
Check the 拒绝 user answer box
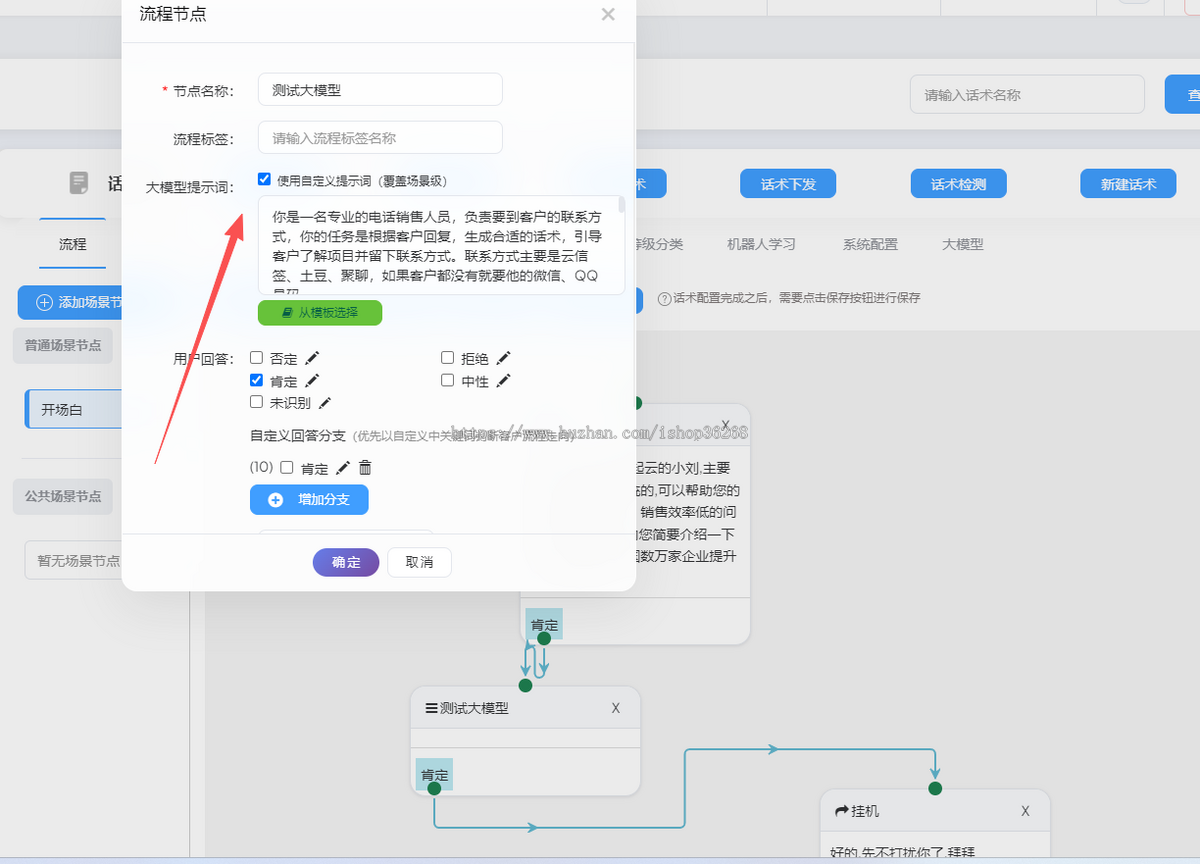(x=448, y=358)
